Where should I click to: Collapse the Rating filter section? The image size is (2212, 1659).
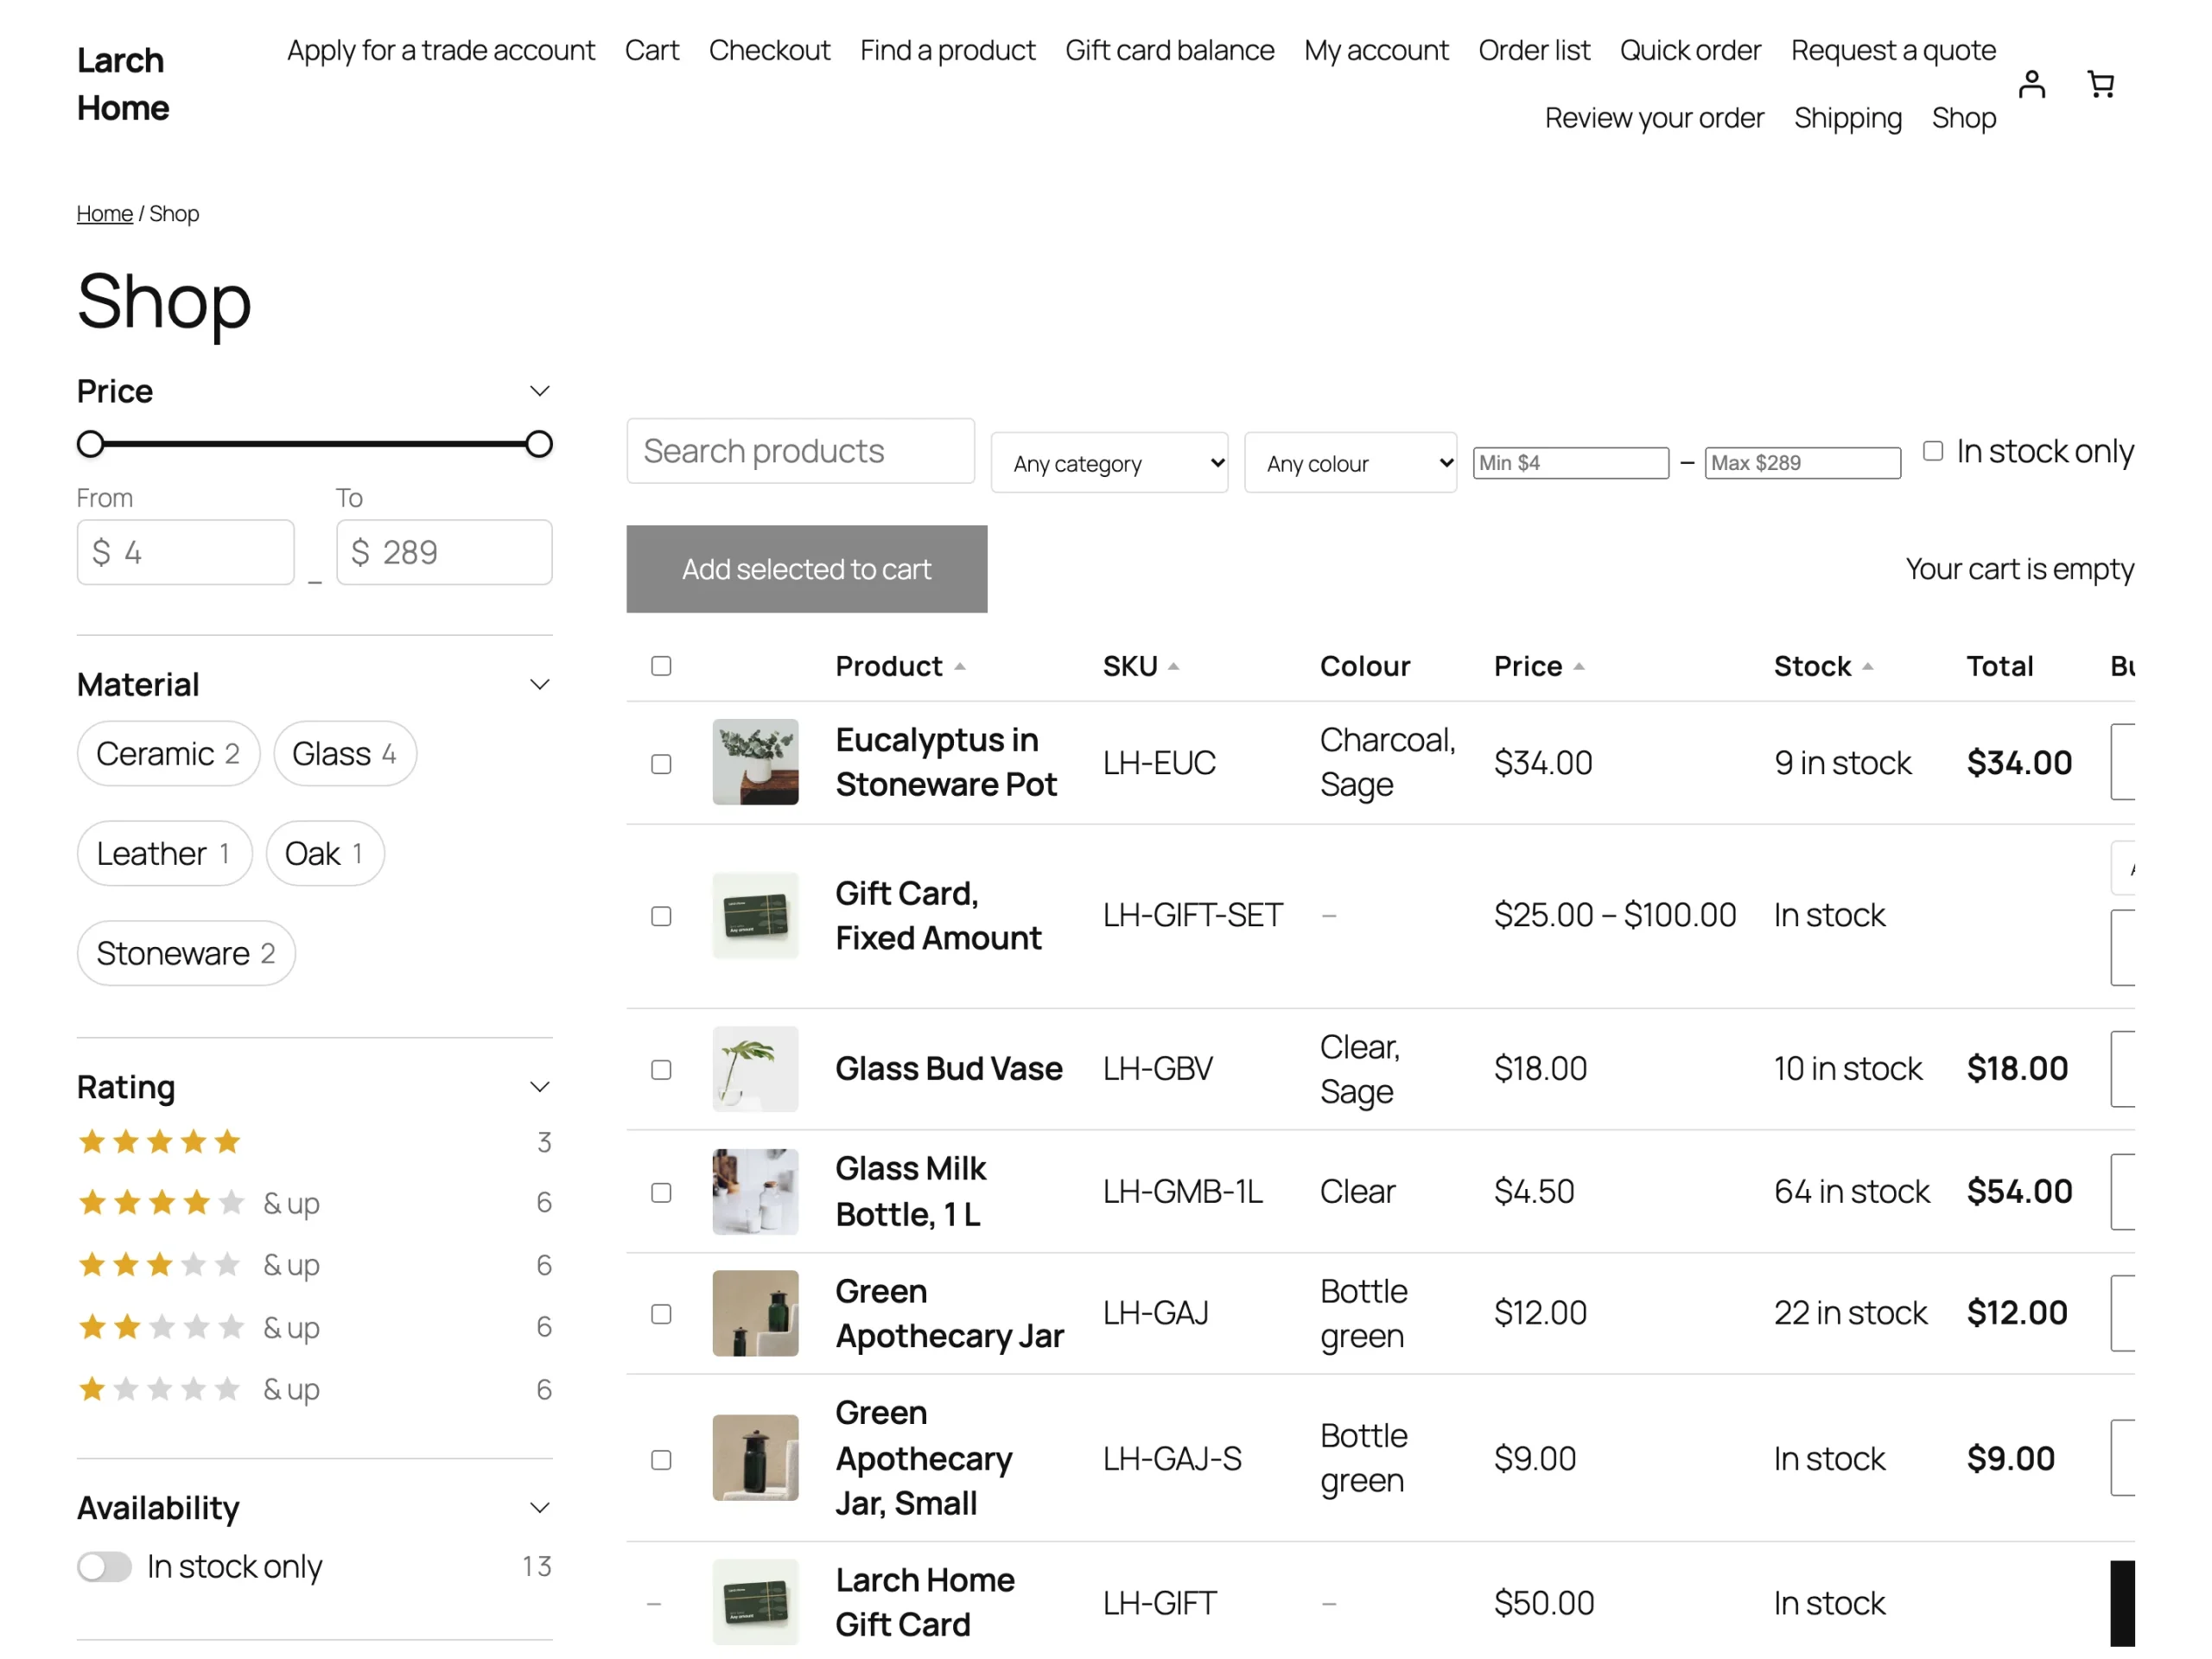539,1087
